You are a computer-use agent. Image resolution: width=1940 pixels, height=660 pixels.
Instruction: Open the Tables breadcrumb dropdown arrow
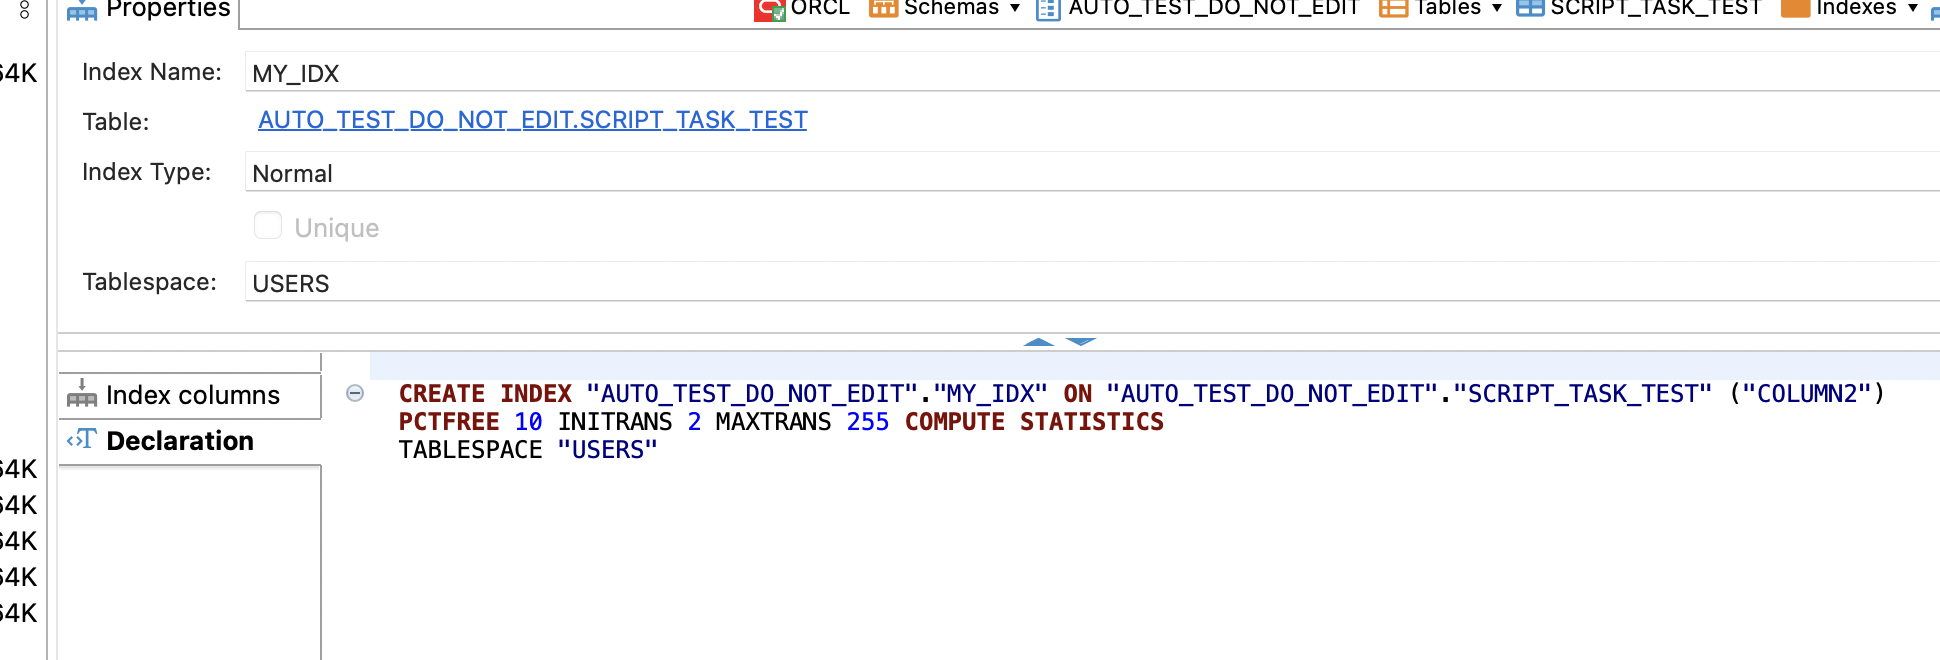pos(1497,8)
